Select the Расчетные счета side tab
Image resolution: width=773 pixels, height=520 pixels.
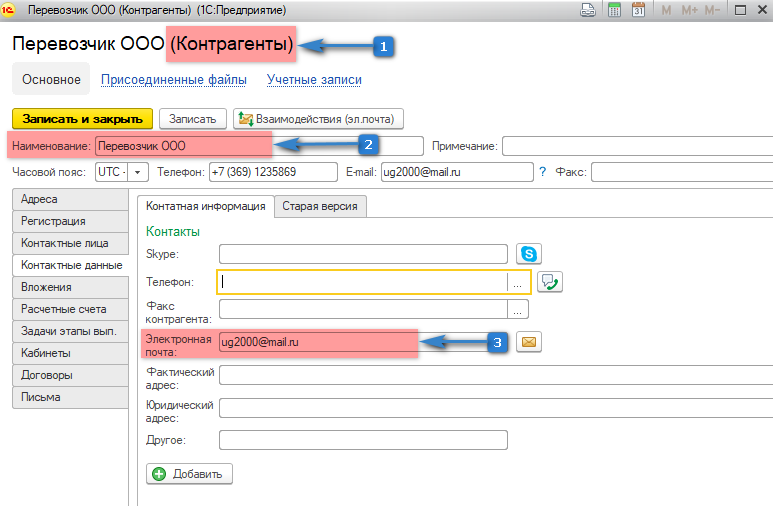(x=64, y=309)
